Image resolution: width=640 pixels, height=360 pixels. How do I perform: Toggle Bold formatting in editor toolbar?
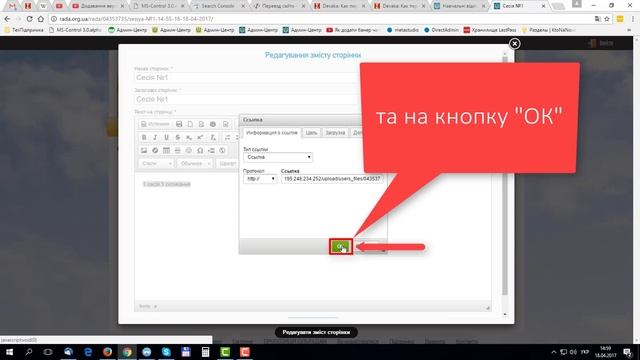(144, 138)
